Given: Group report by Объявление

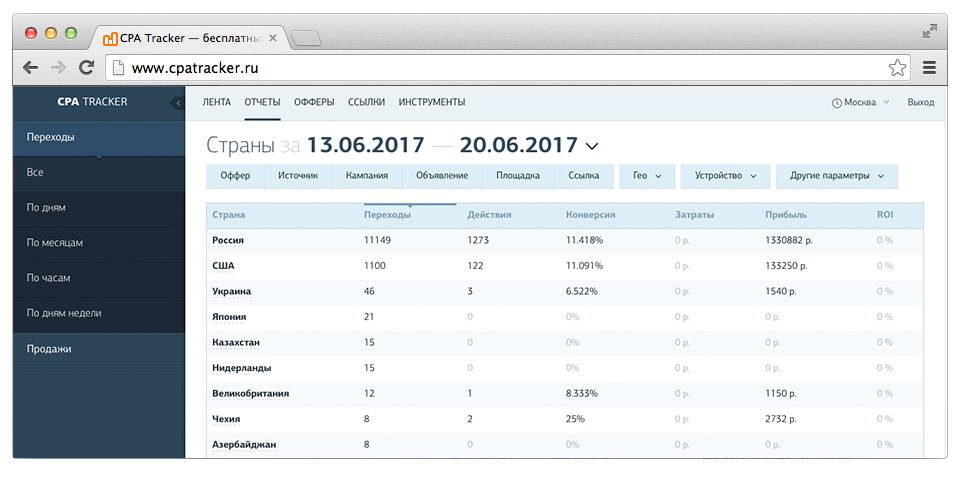Looking at the screenshot, I should (x=442, y=176).
